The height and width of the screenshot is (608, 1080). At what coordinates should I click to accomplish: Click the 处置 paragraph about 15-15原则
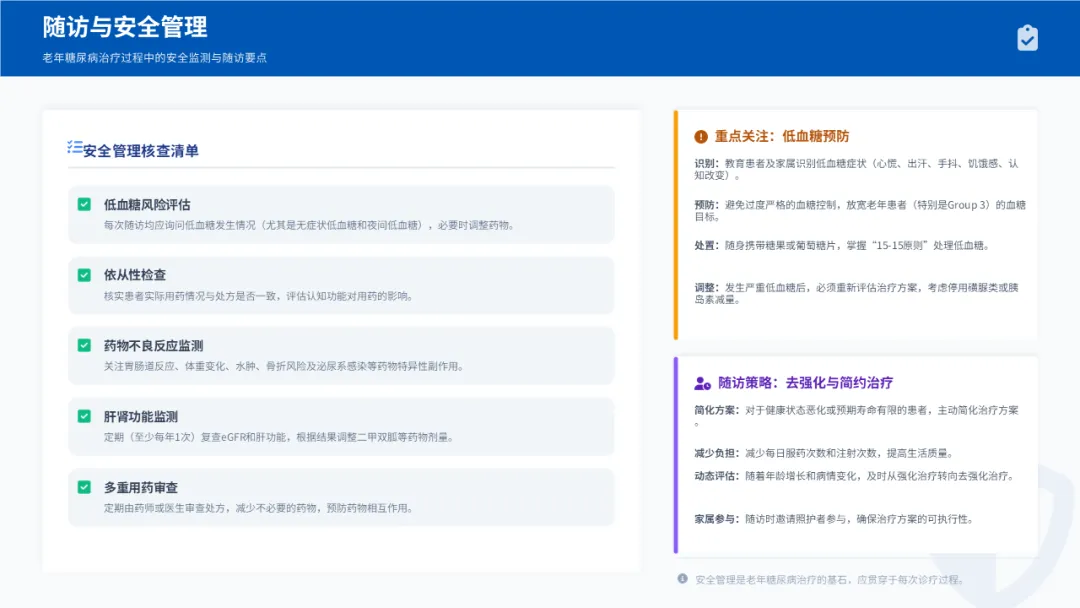click(843, 246)
